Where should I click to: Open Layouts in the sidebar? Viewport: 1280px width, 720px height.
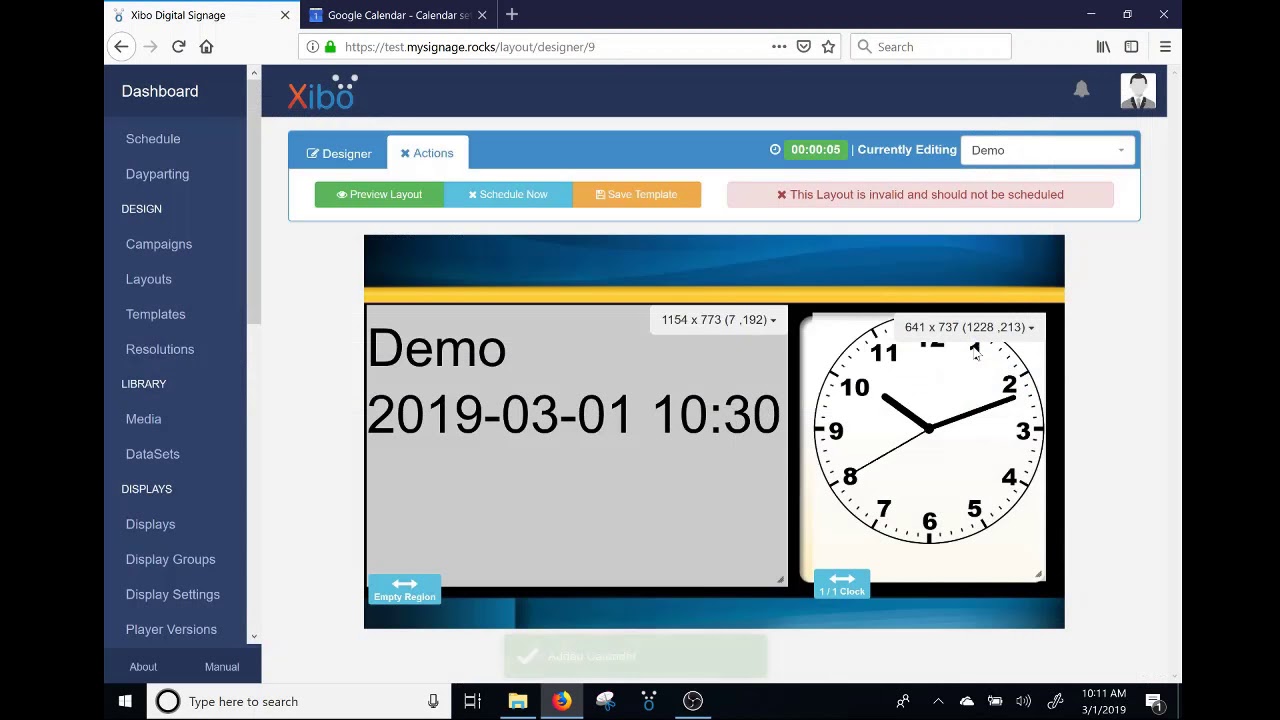point(149,279)
